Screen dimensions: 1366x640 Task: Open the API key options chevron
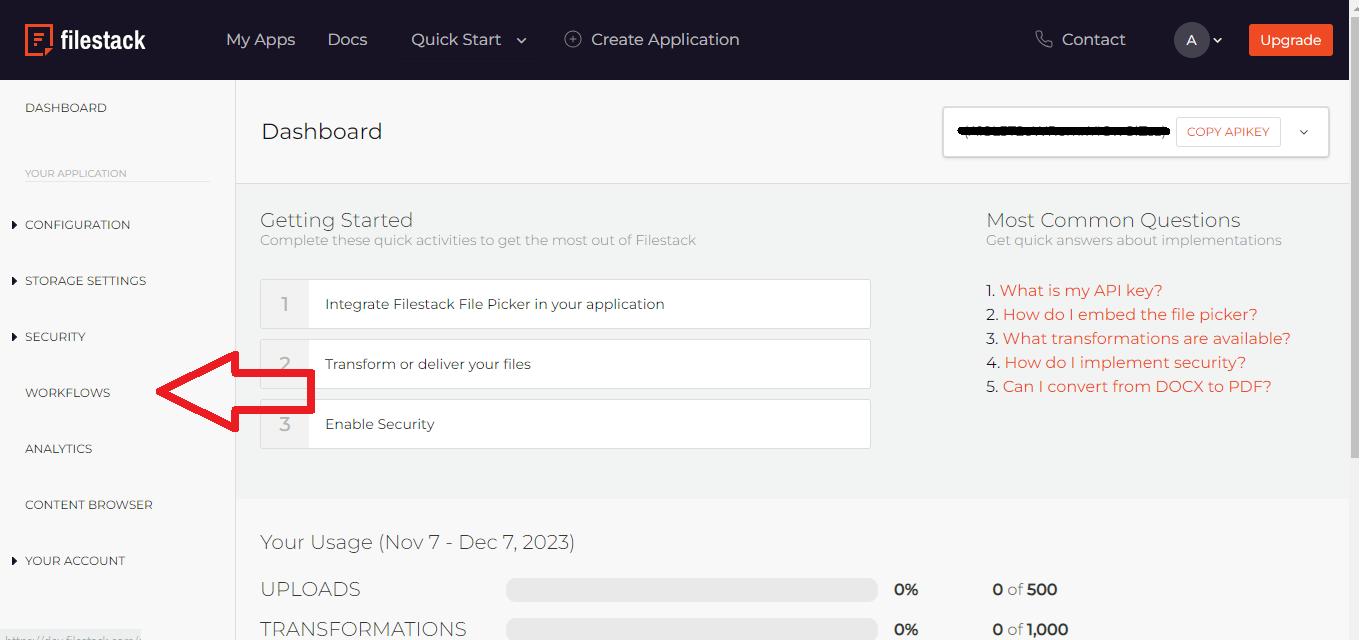pyautogui.click(x=1303, y=131)
